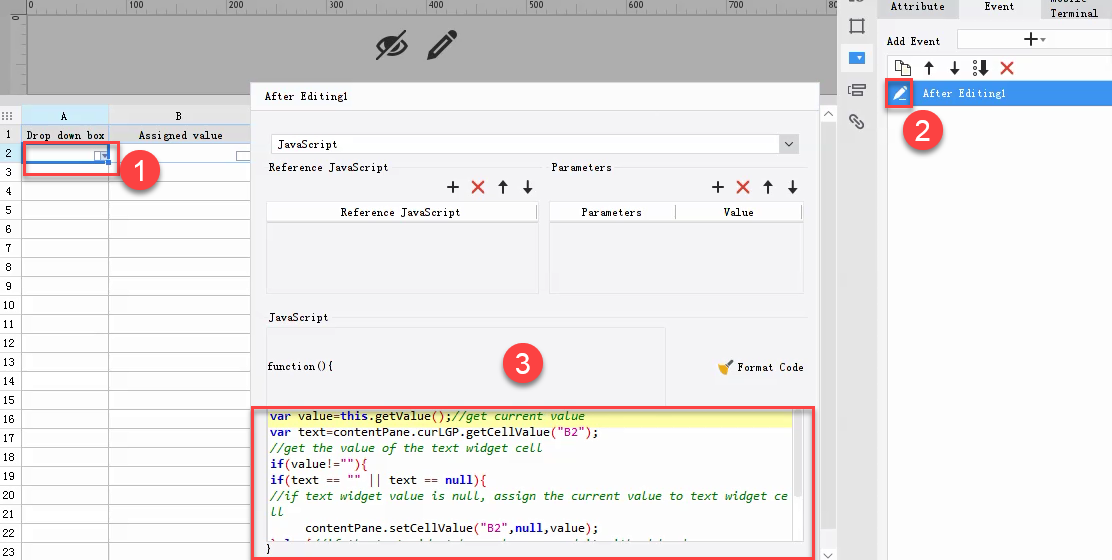Move event up in the event list
This screenshot has height=560, width=1112.
(929, 68)
